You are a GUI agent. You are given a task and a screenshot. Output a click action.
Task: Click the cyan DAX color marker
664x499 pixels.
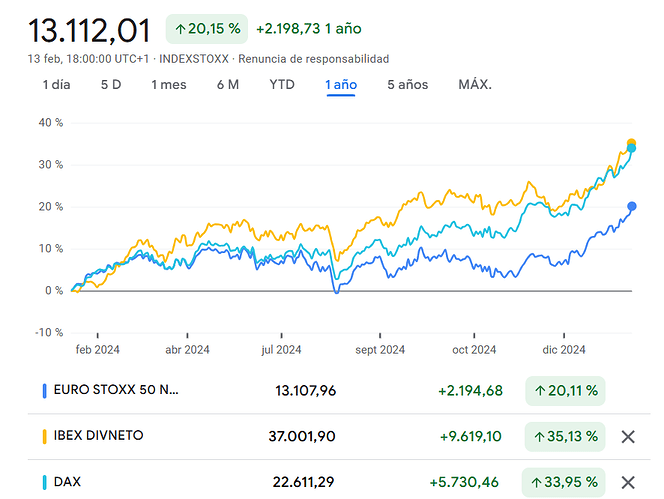click(44, 482)
